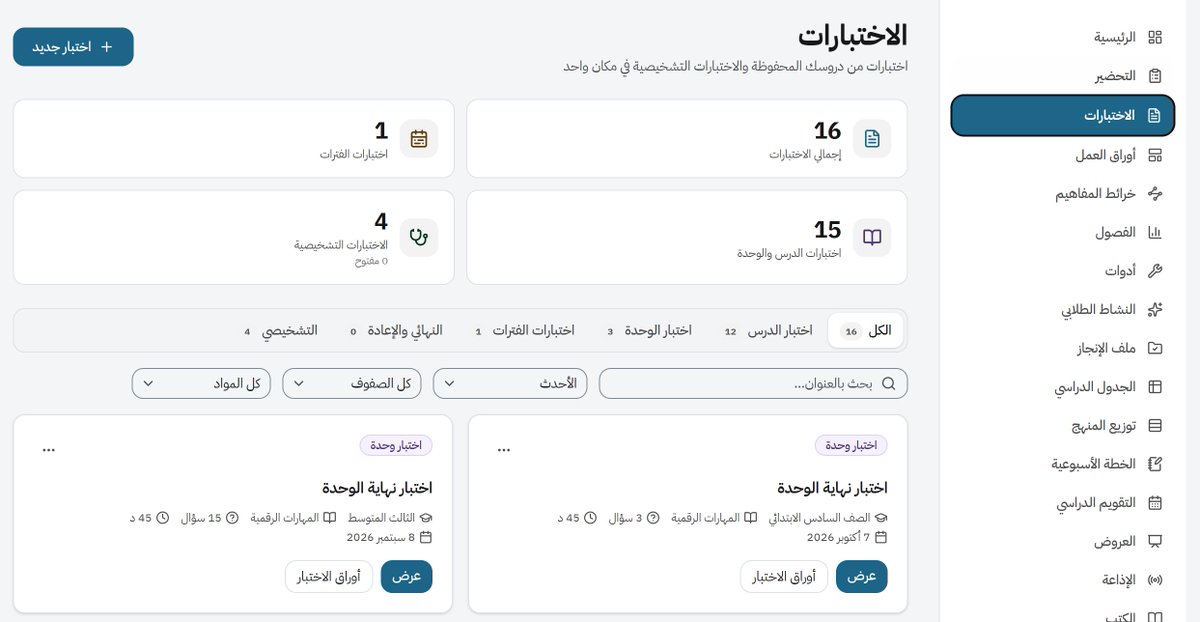Open the كل المواد subject dropdown

tap(201, 383)
